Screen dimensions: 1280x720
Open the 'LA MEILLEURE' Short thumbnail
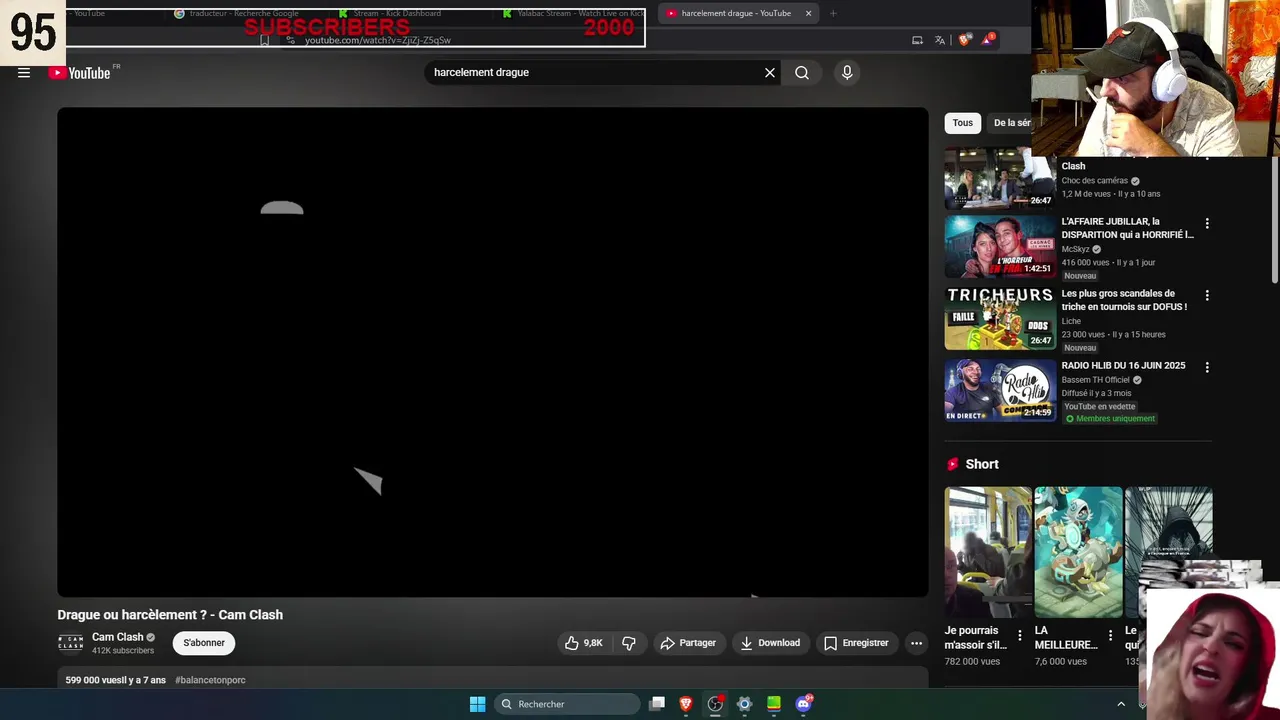pyautogui.click(x=1078, y=552)
